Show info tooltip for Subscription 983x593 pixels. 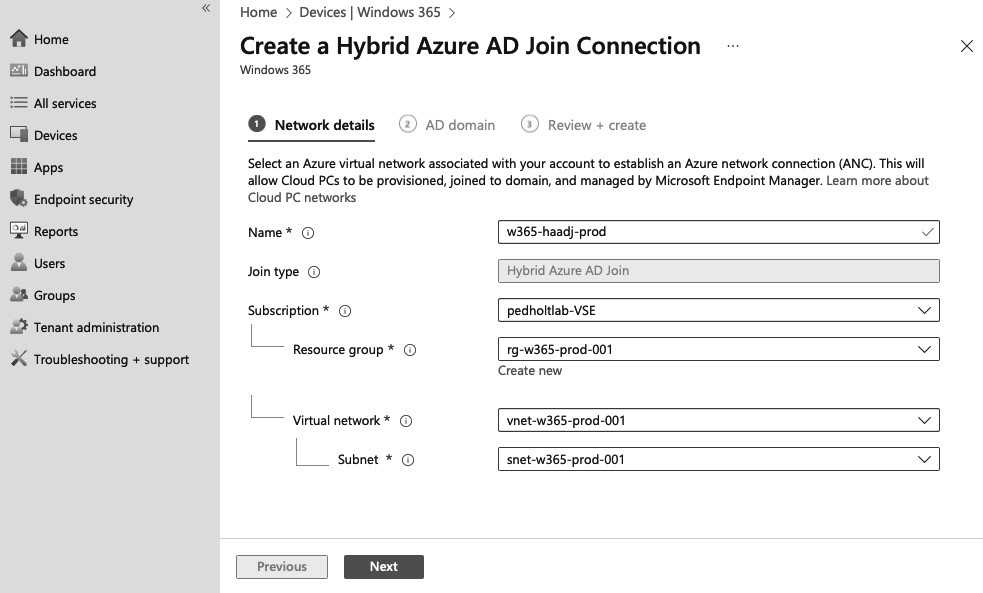point(345,311)
